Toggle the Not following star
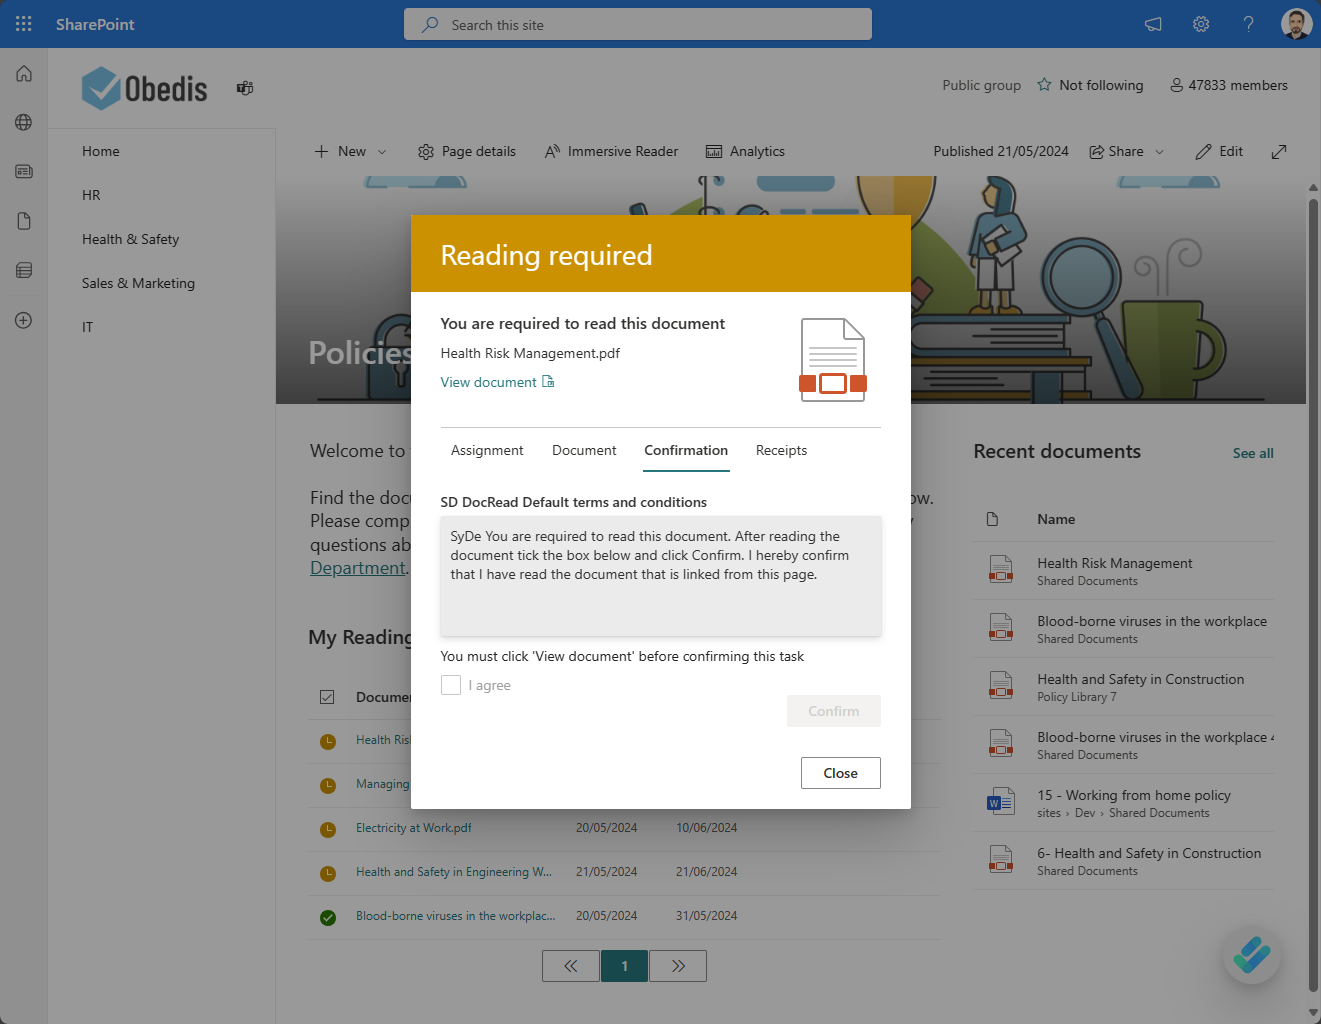The width and height of the screenshot is (1321, 1024). [x=1044, y=85]
